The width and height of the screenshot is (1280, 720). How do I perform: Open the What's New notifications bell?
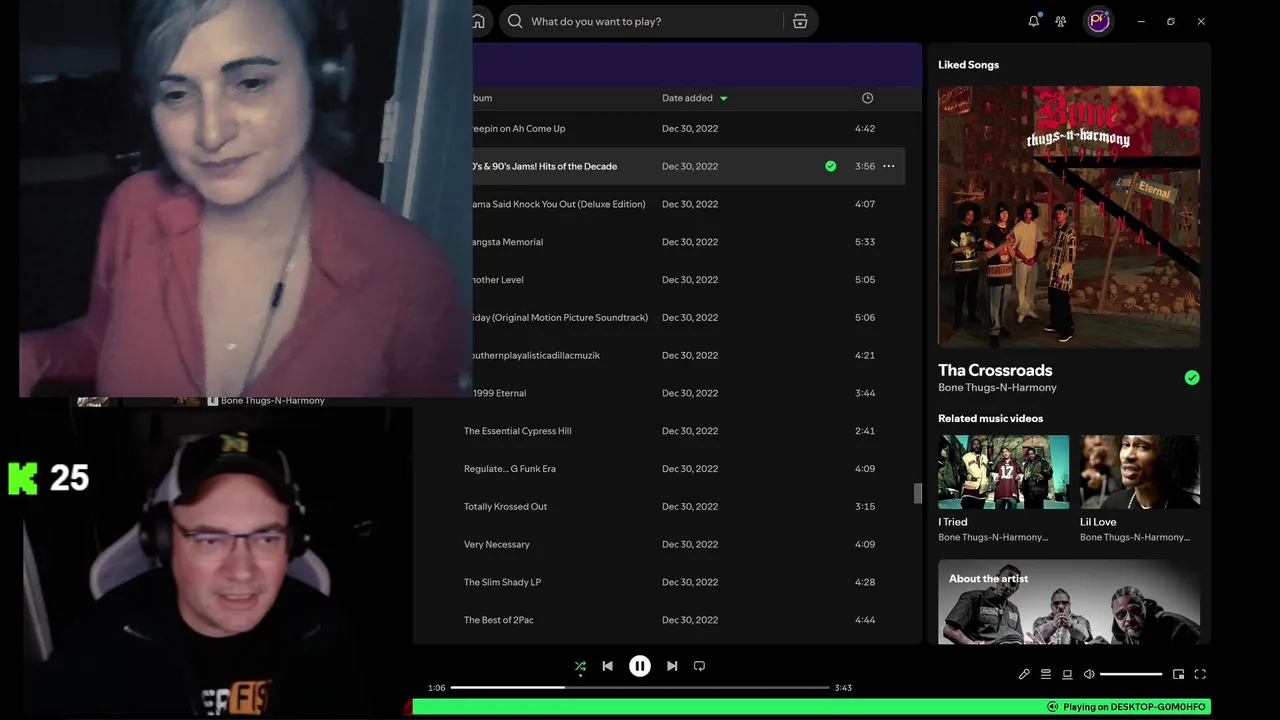1034,21
